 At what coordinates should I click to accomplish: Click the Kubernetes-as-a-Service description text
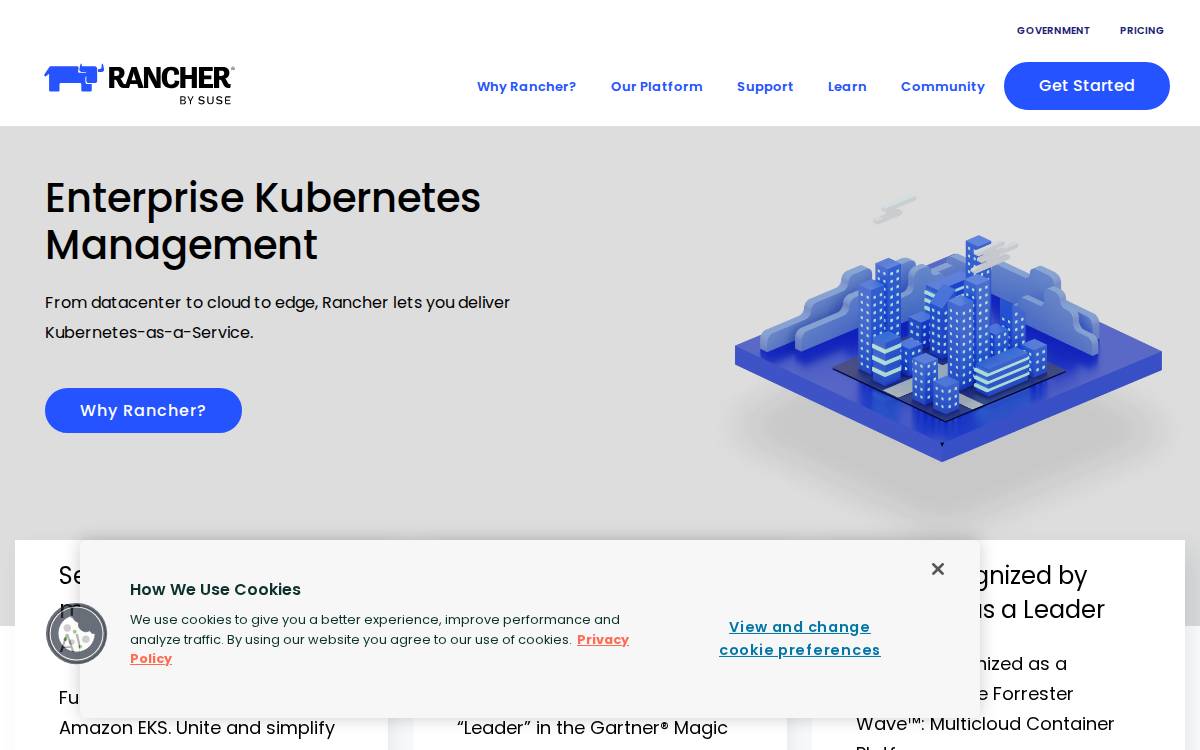pos(278,317)
